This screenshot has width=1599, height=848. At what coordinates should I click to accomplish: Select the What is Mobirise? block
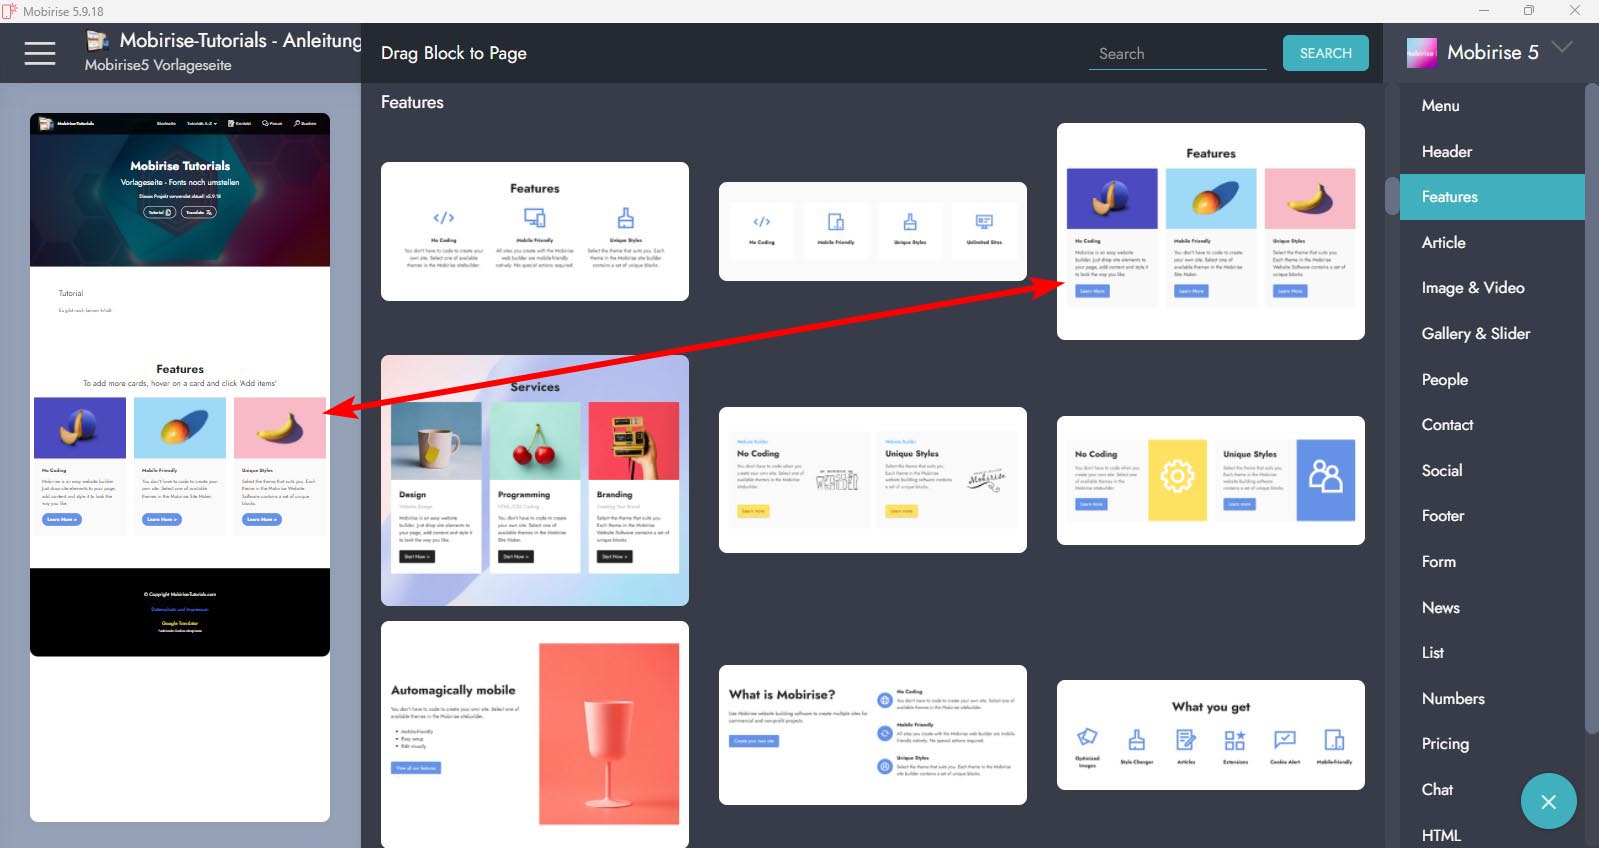click(x=872, y=734)
